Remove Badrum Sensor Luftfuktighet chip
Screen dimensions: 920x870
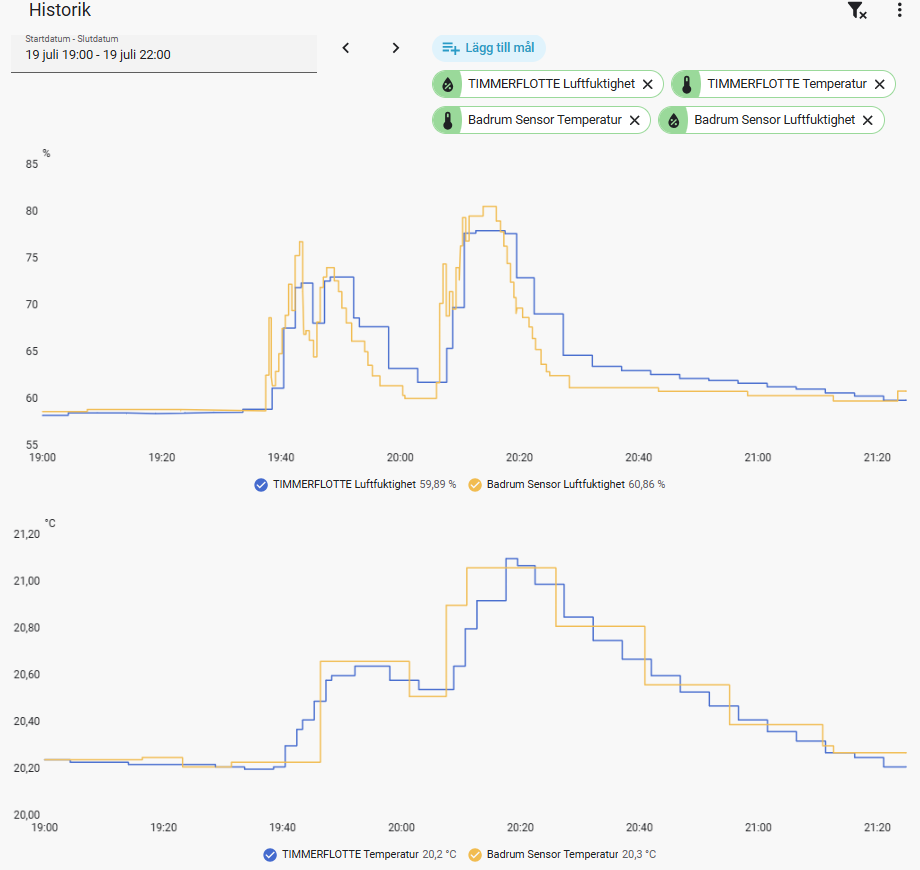point(868,120)
